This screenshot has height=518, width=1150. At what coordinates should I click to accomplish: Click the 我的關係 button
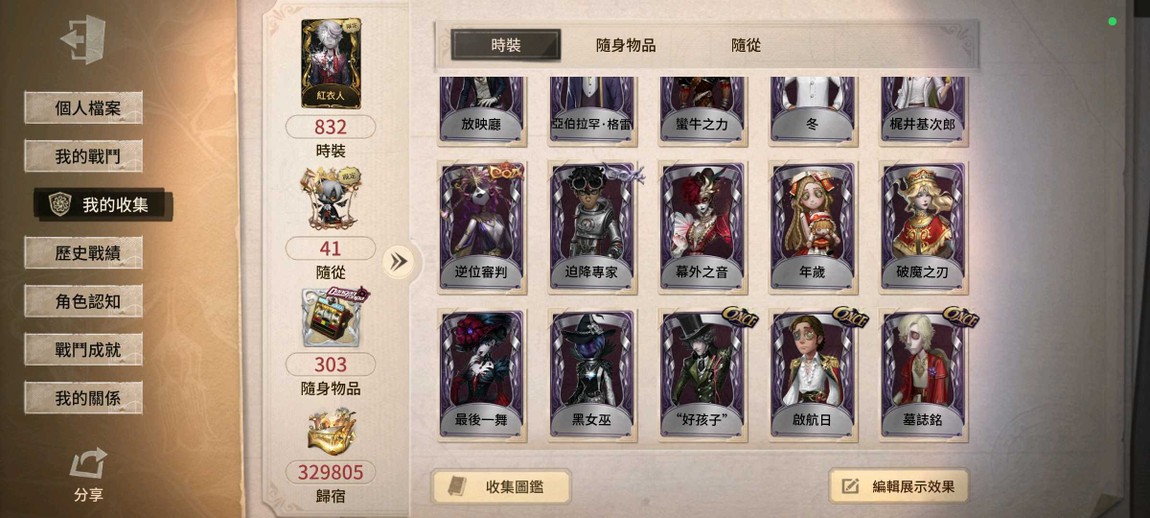[84, 398]
